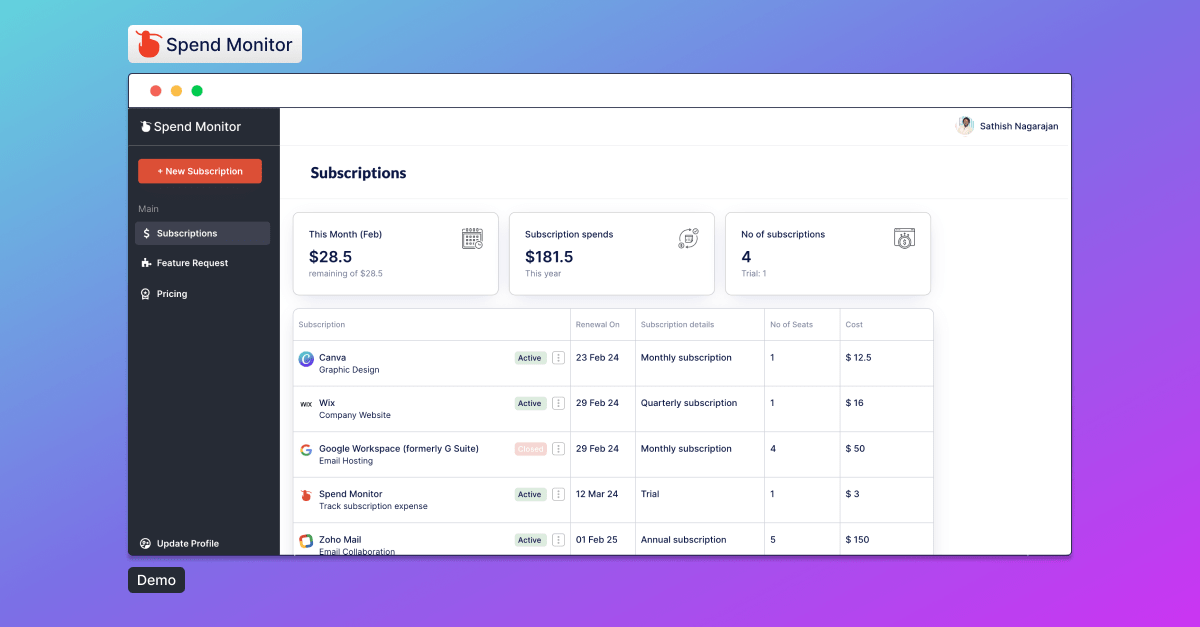Open the options menu for Canva row
1200x627 pixels.
pyautogui.click(x=558, y=358)
